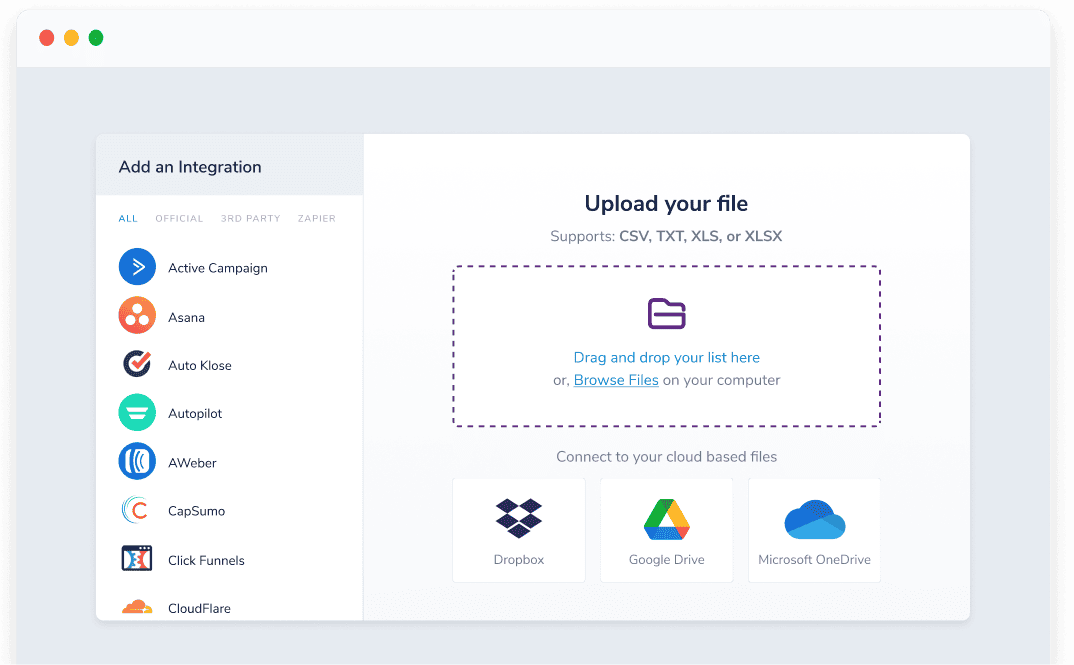This screenshot has width=1074, height=665.
Task: Show all integrations with the ALL tab
Action: click(x=128, y=218)
